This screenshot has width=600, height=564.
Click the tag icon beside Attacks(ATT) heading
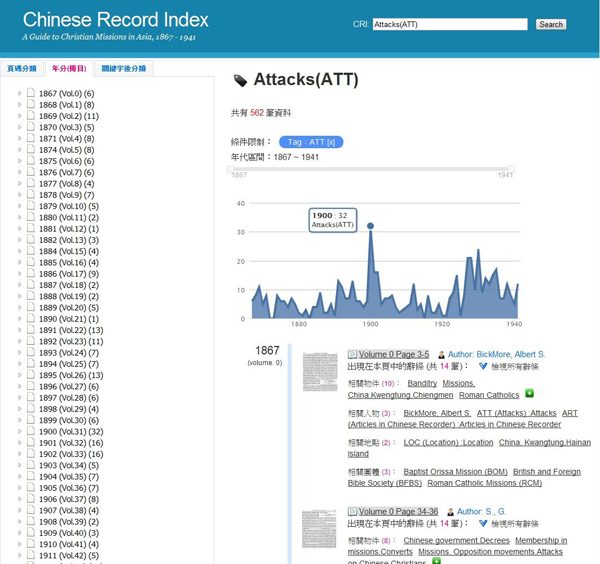tap(240, 81)
